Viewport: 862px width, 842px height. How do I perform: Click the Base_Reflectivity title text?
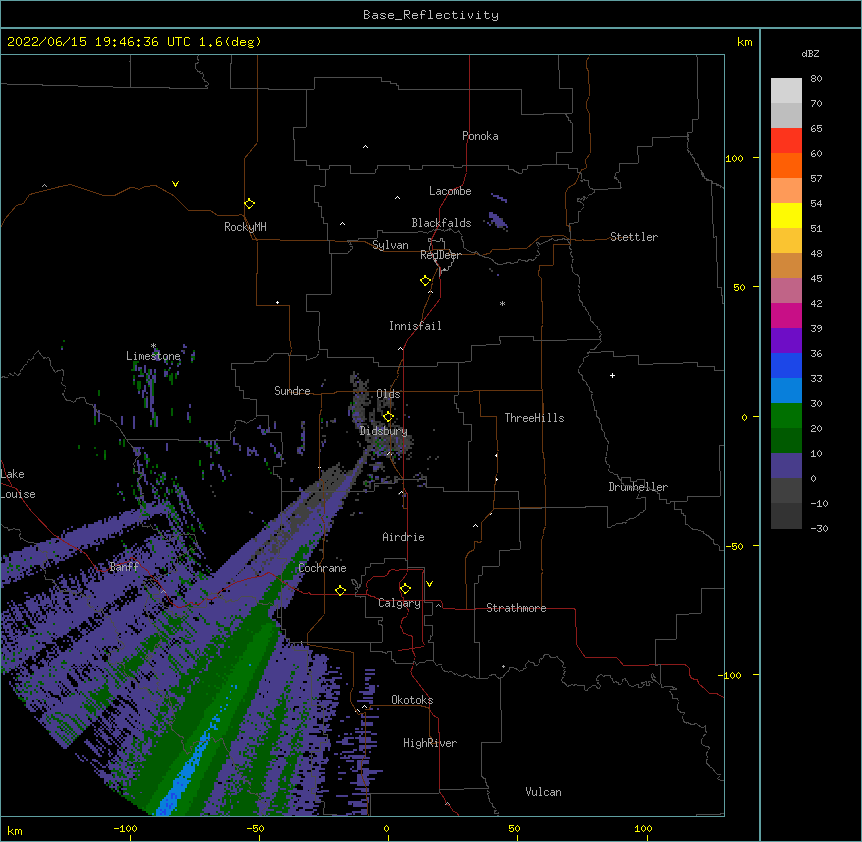(x=430, y=15)
